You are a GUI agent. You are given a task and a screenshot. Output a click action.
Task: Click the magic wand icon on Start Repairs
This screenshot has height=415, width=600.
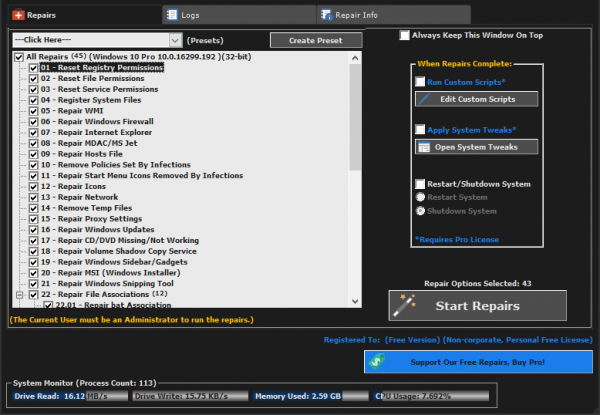pos(404,305)
